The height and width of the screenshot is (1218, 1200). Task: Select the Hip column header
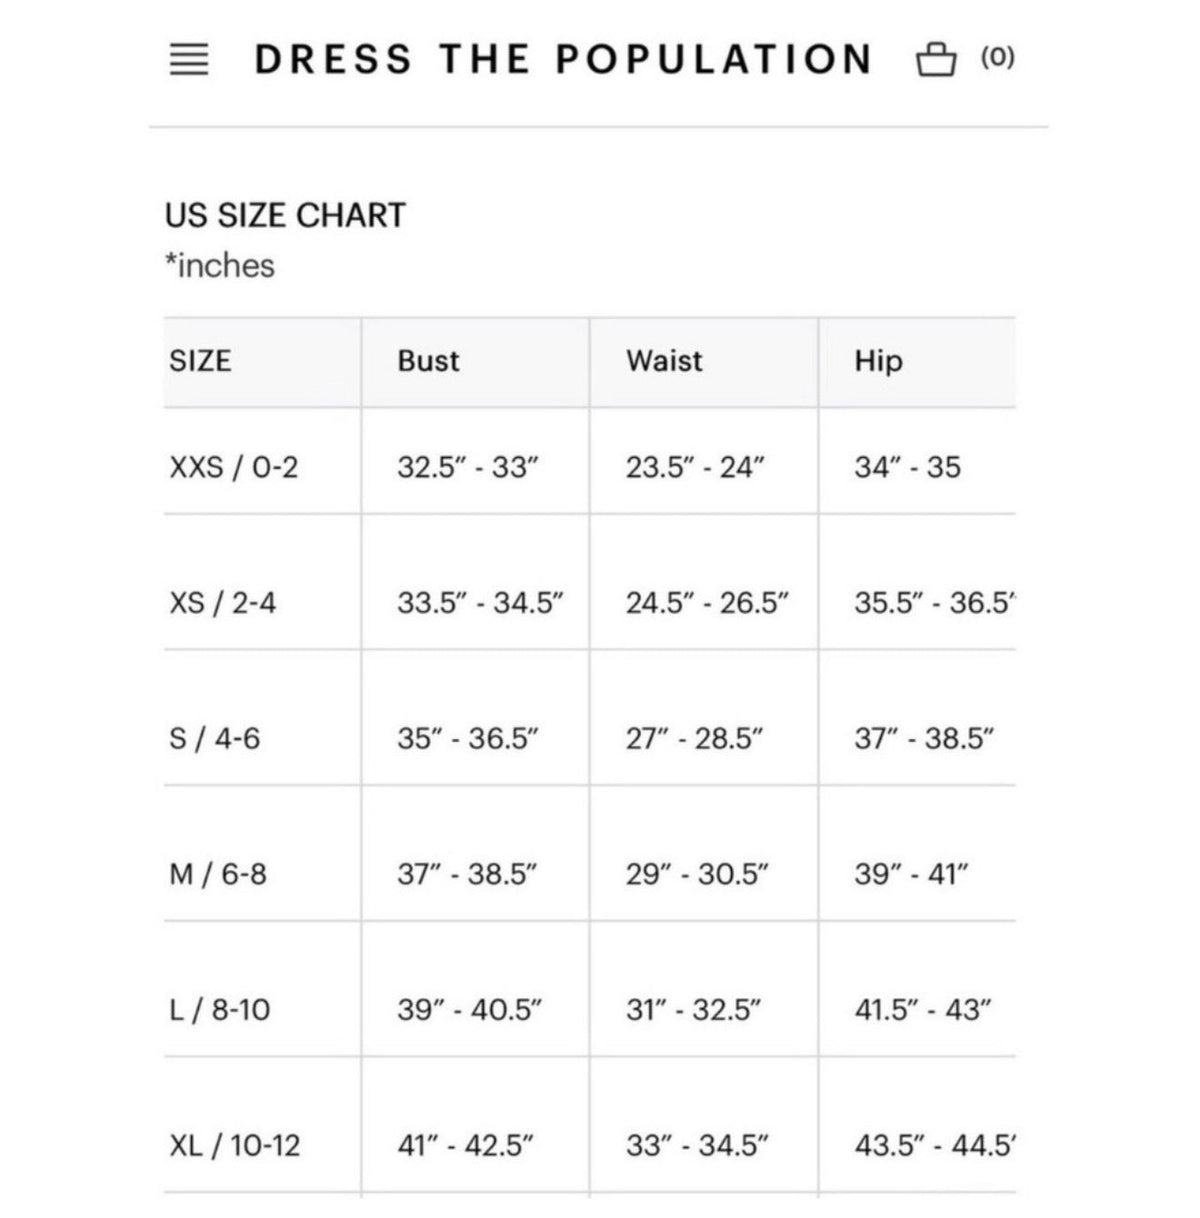[878, 361]
